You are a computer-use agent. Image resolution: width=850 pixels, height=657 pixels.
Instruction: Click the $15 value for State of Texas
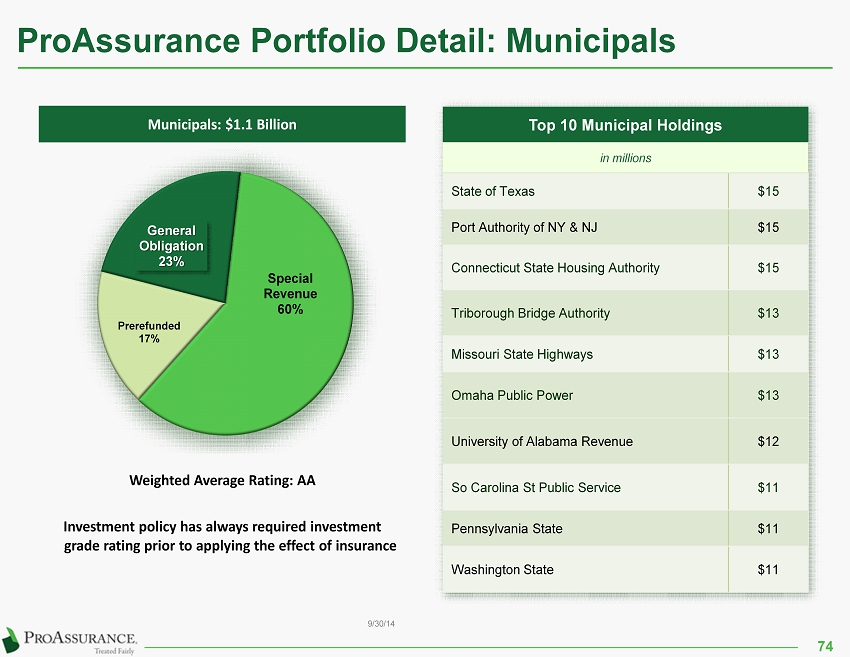(768, 191)
